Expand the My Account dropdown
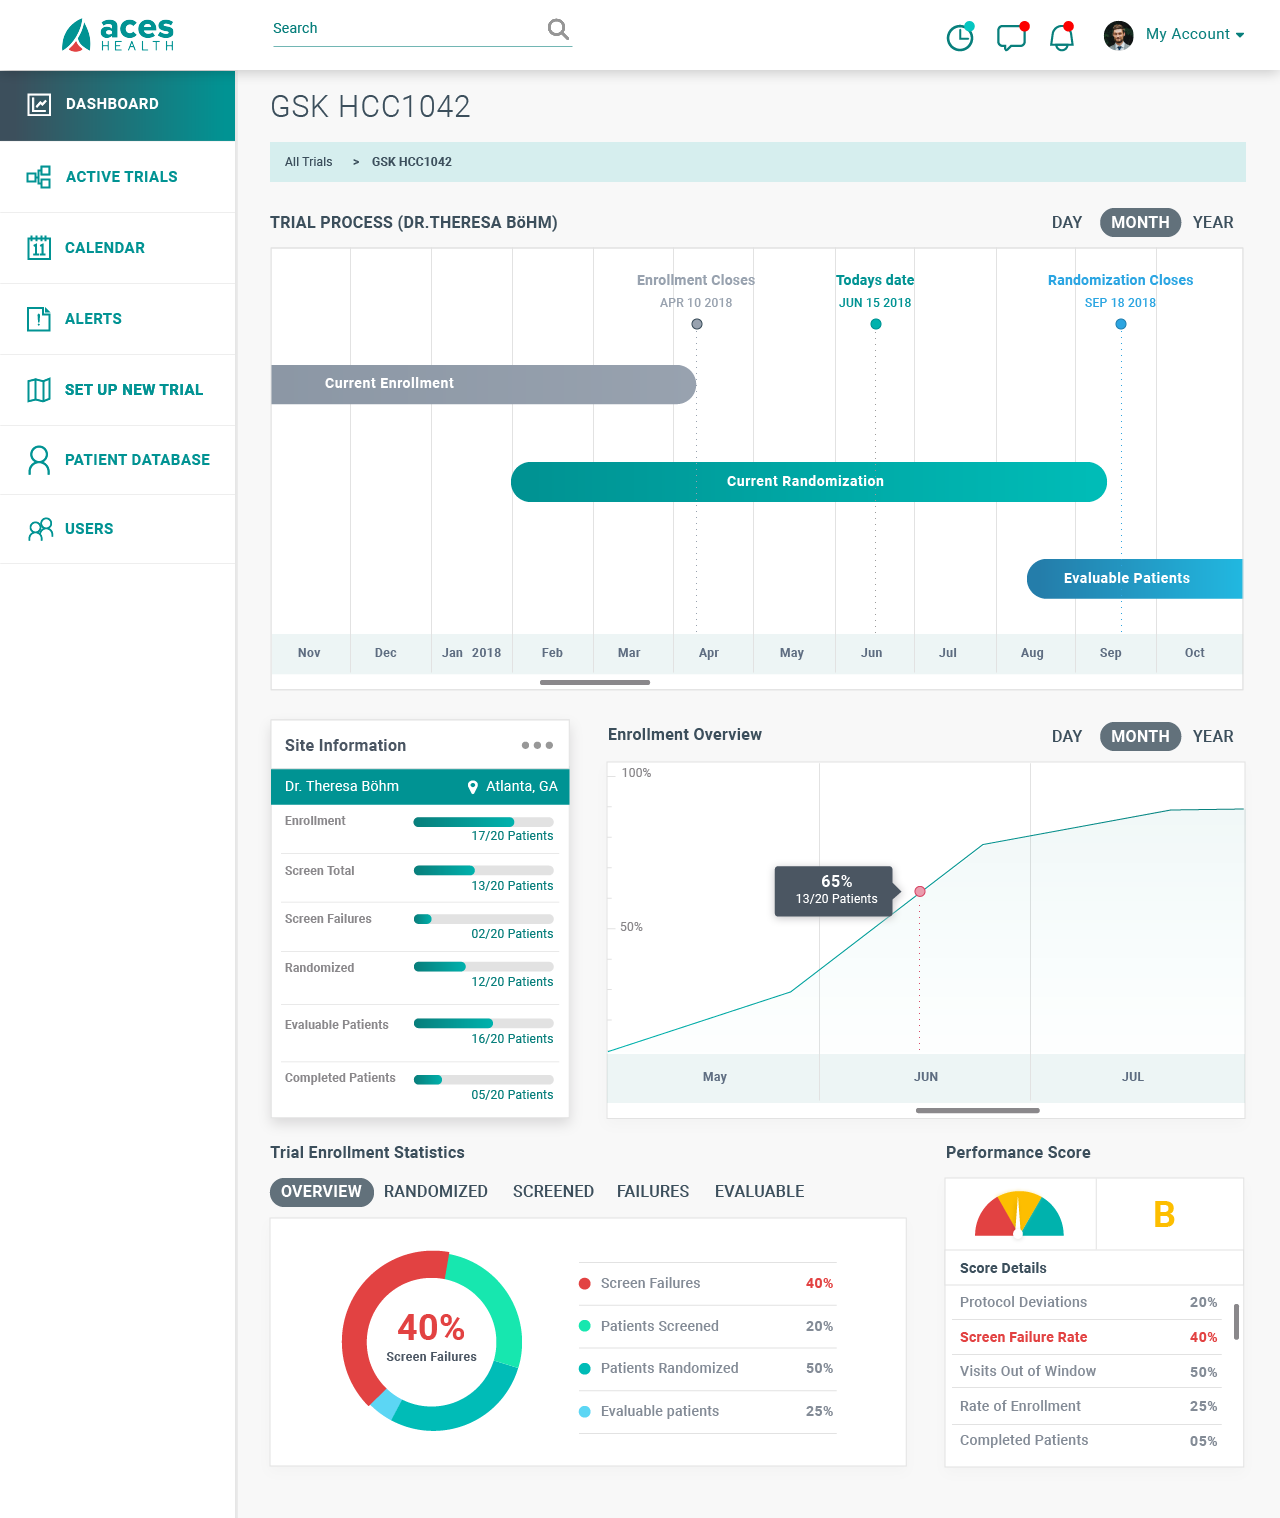The image size is (1280, 1518). [x=1194, y=34]
